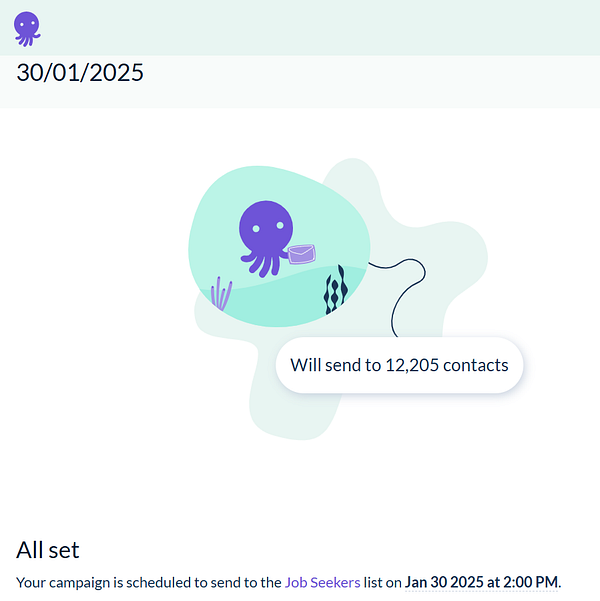Select the campaign title 30/01/2025

tap(80, 72)
